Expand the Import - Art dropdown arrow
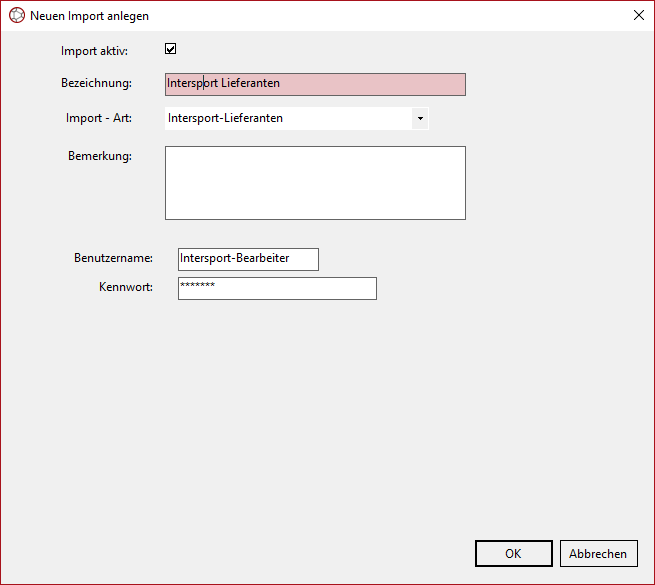The height and width of the screenshot is (585, 655). pos(420,119)
